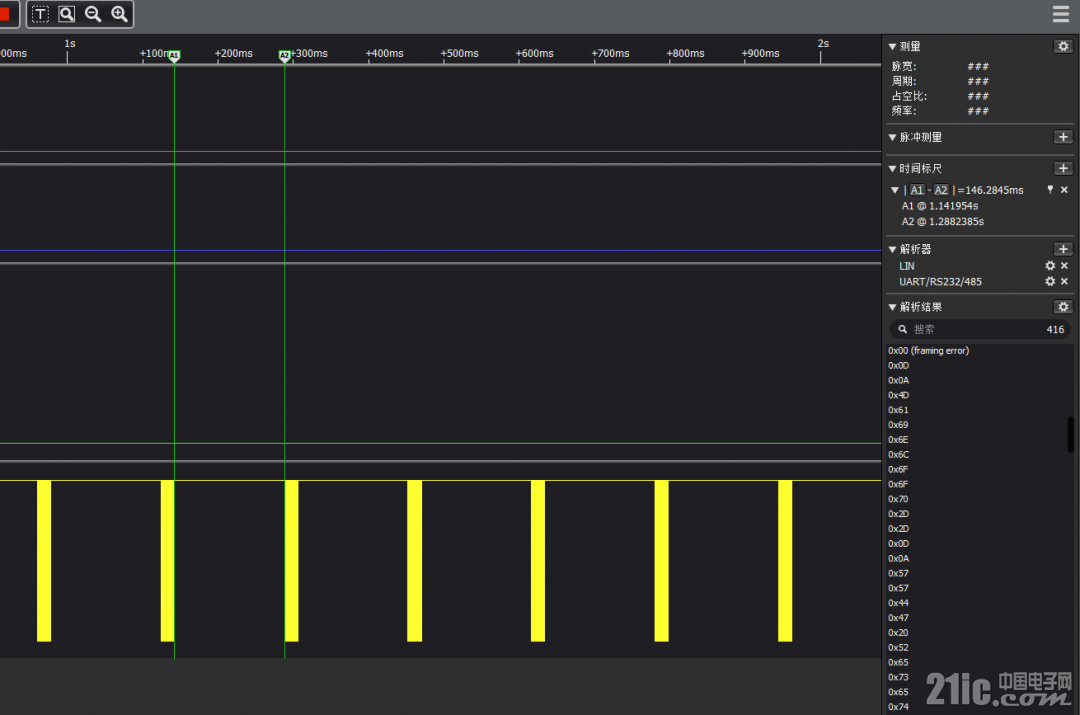This screenshot has width=1080, height=715.
Task: Collapse the 测量 section
Action: point(893,47)
